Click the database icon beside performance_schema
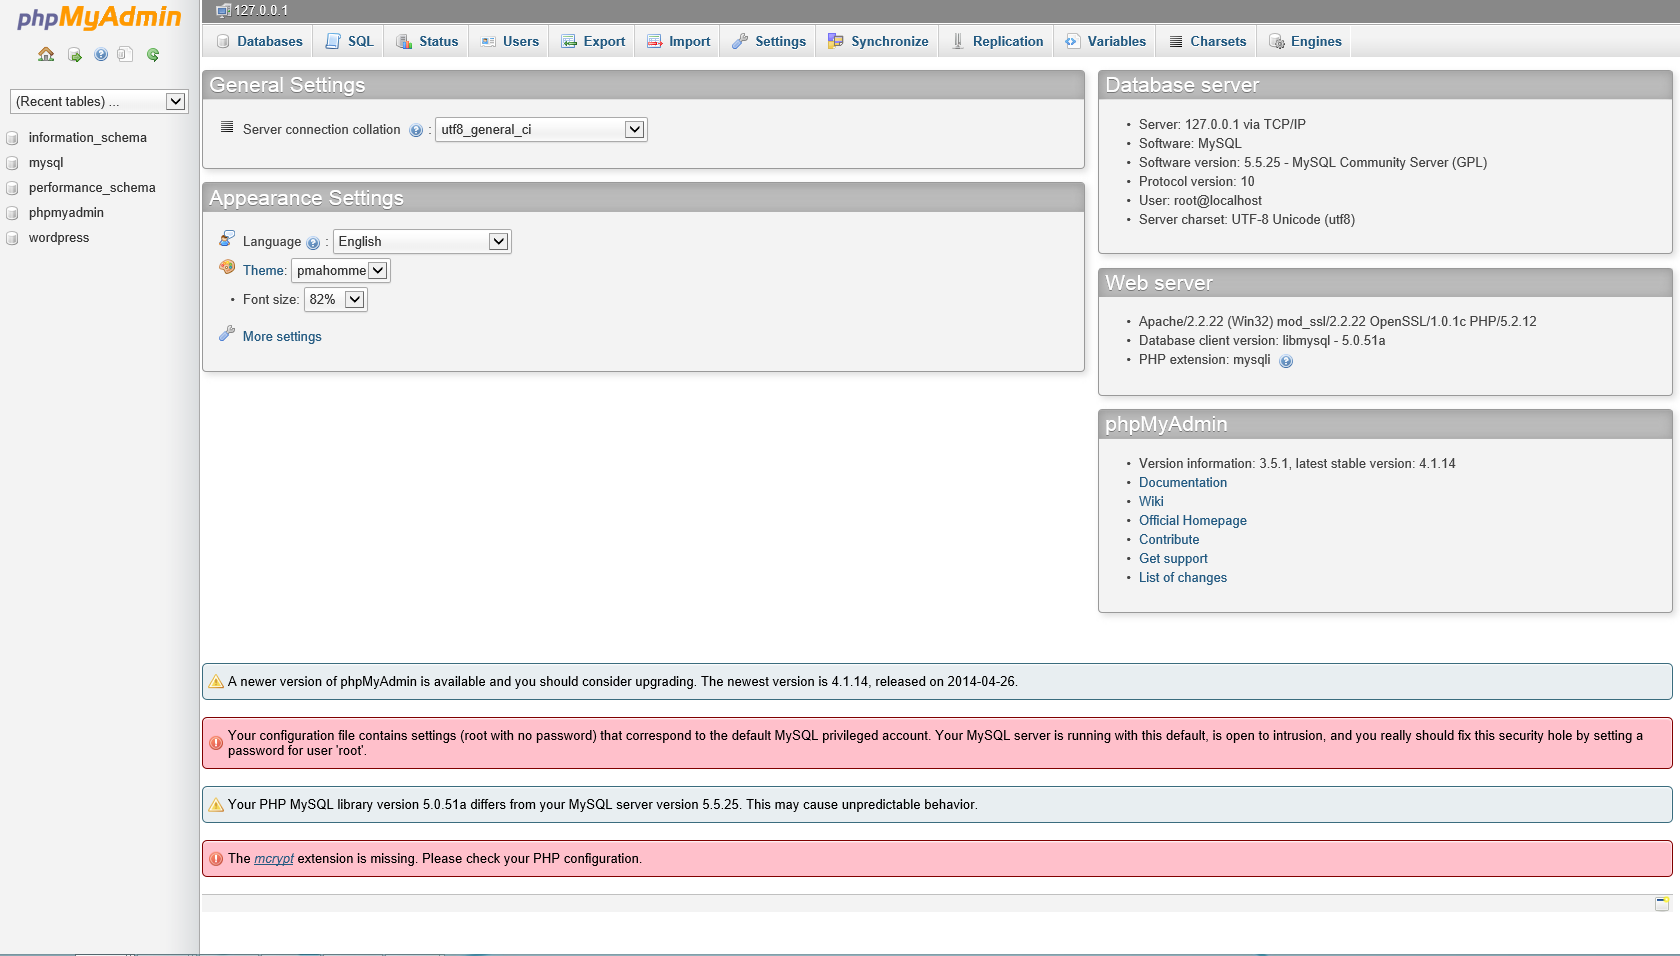 (x=13, y=188)
